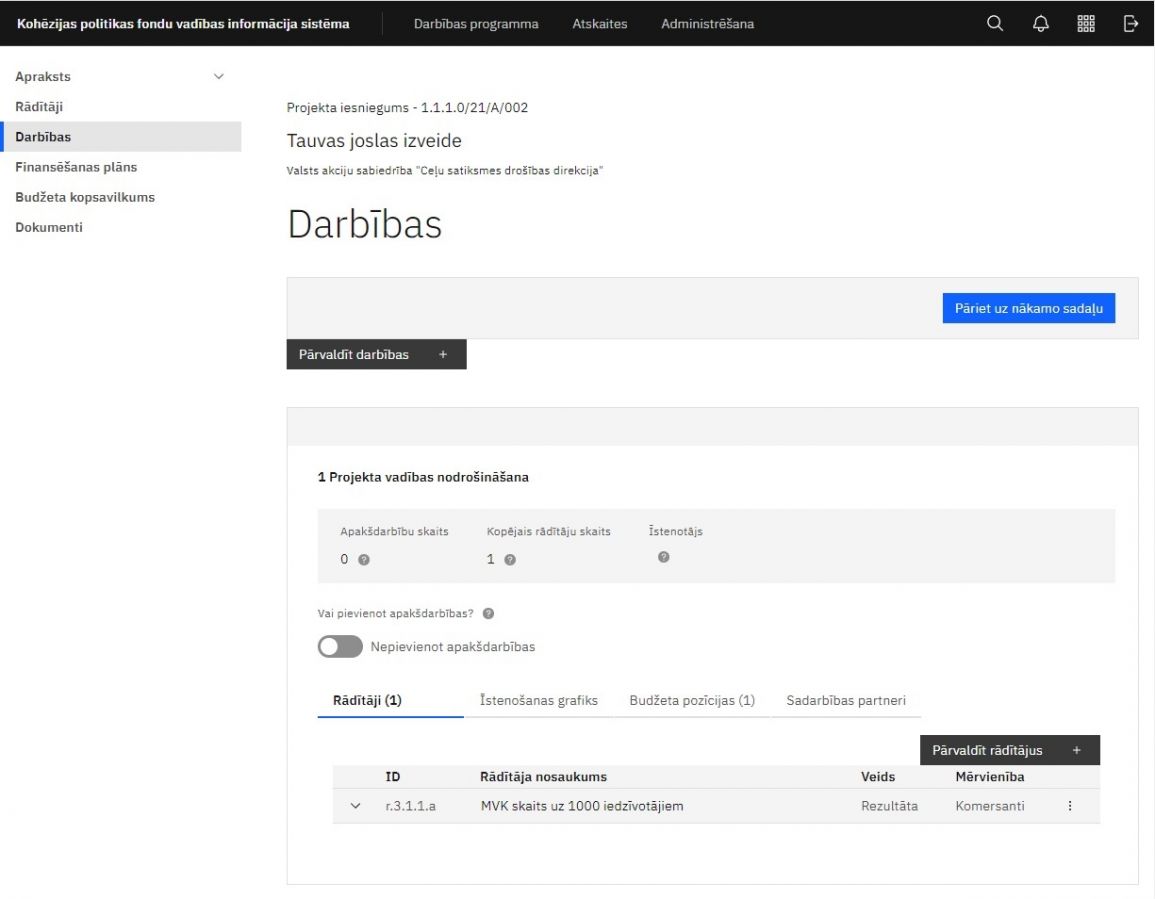Image resolution: width=1155 pixels, height=899 pixels.
Task: Click help icon under Īstenotājs
Action: [663, 557]
